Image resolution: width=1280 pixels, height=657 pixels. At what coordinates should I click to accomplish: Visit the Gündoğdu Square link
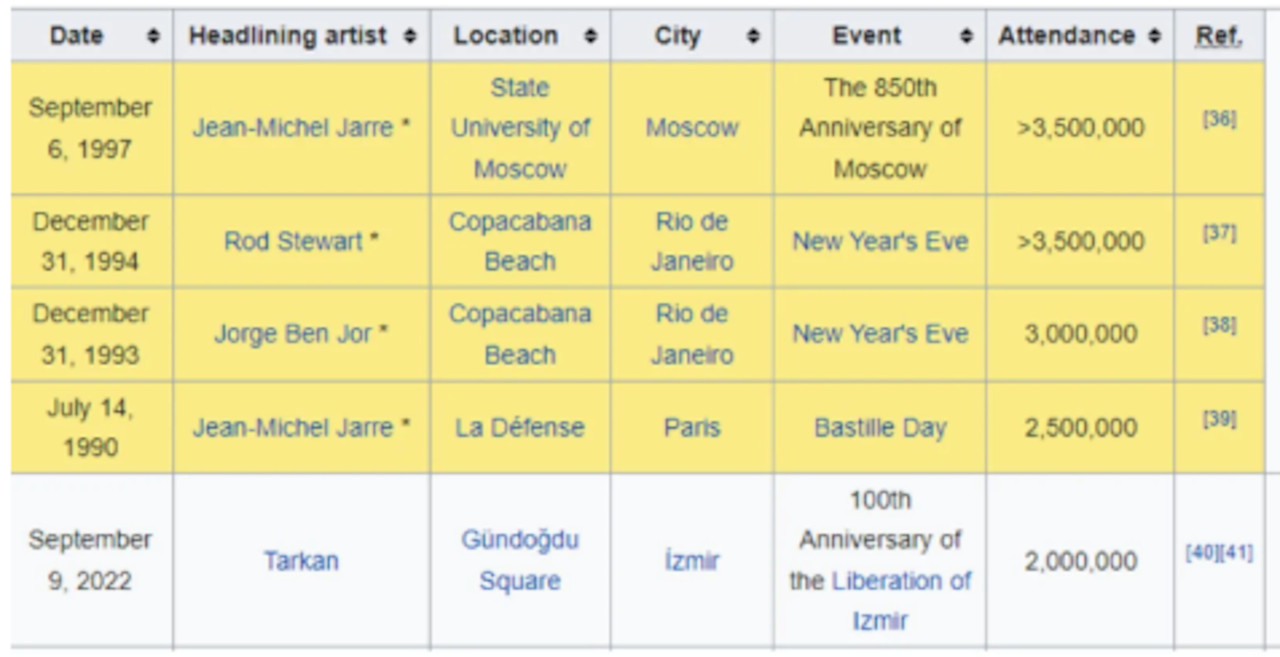point(520,560)
